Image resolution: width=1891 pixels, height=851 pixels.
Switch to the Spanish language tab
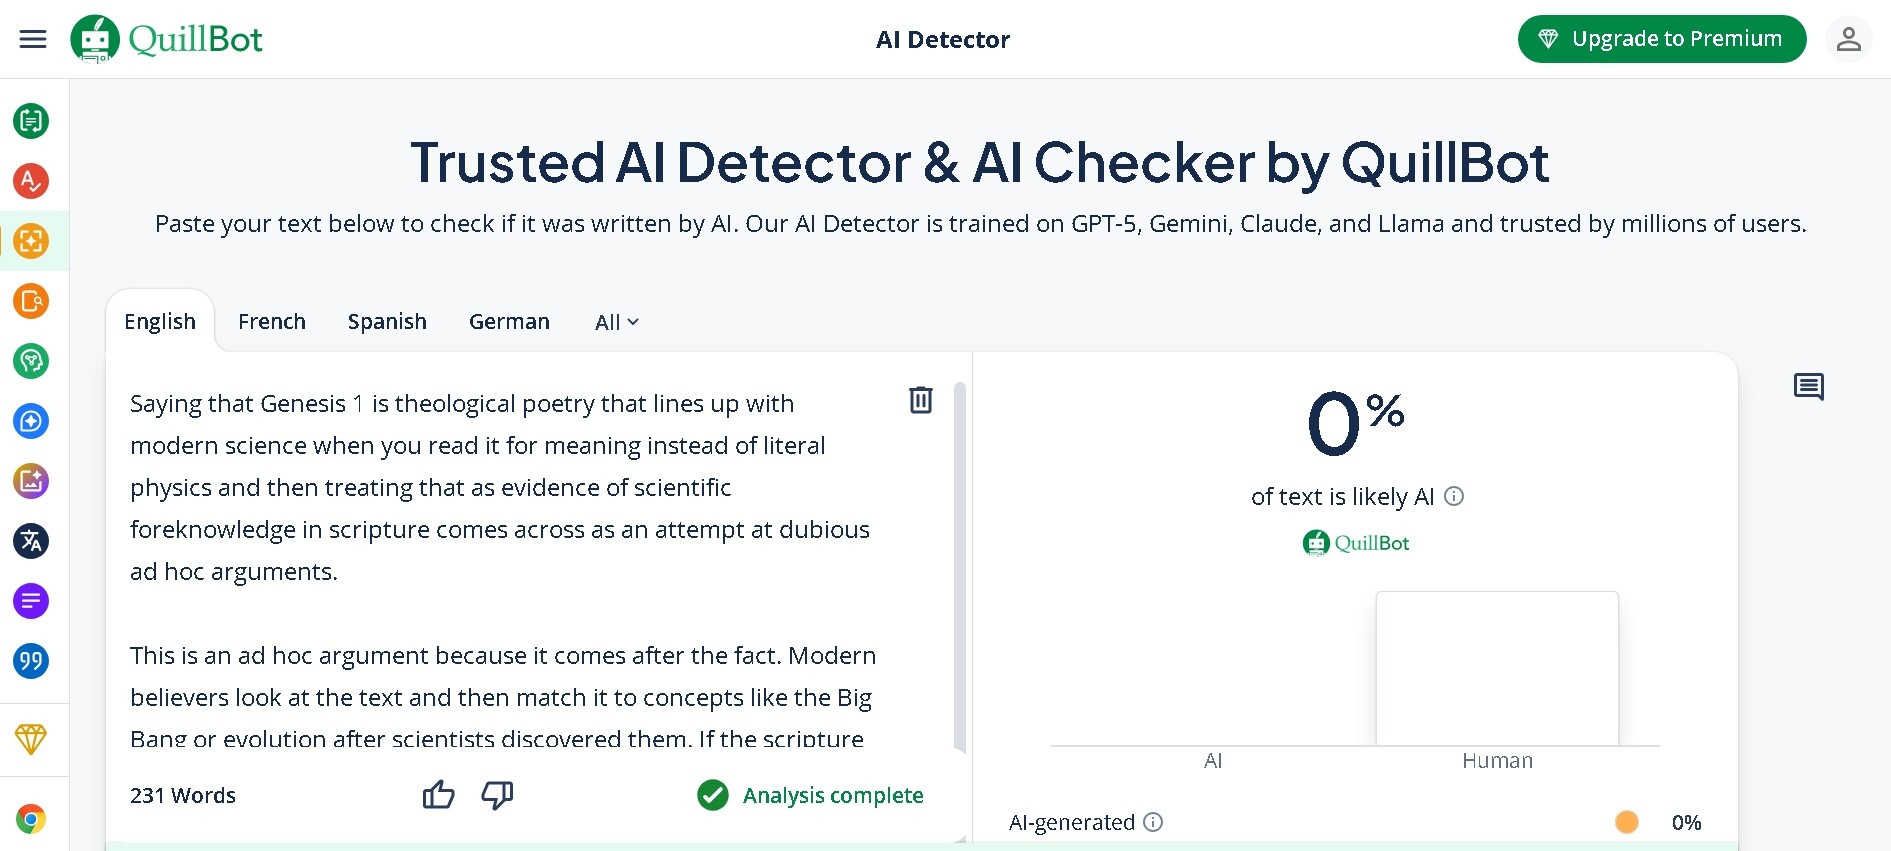(x=387, y=322)
